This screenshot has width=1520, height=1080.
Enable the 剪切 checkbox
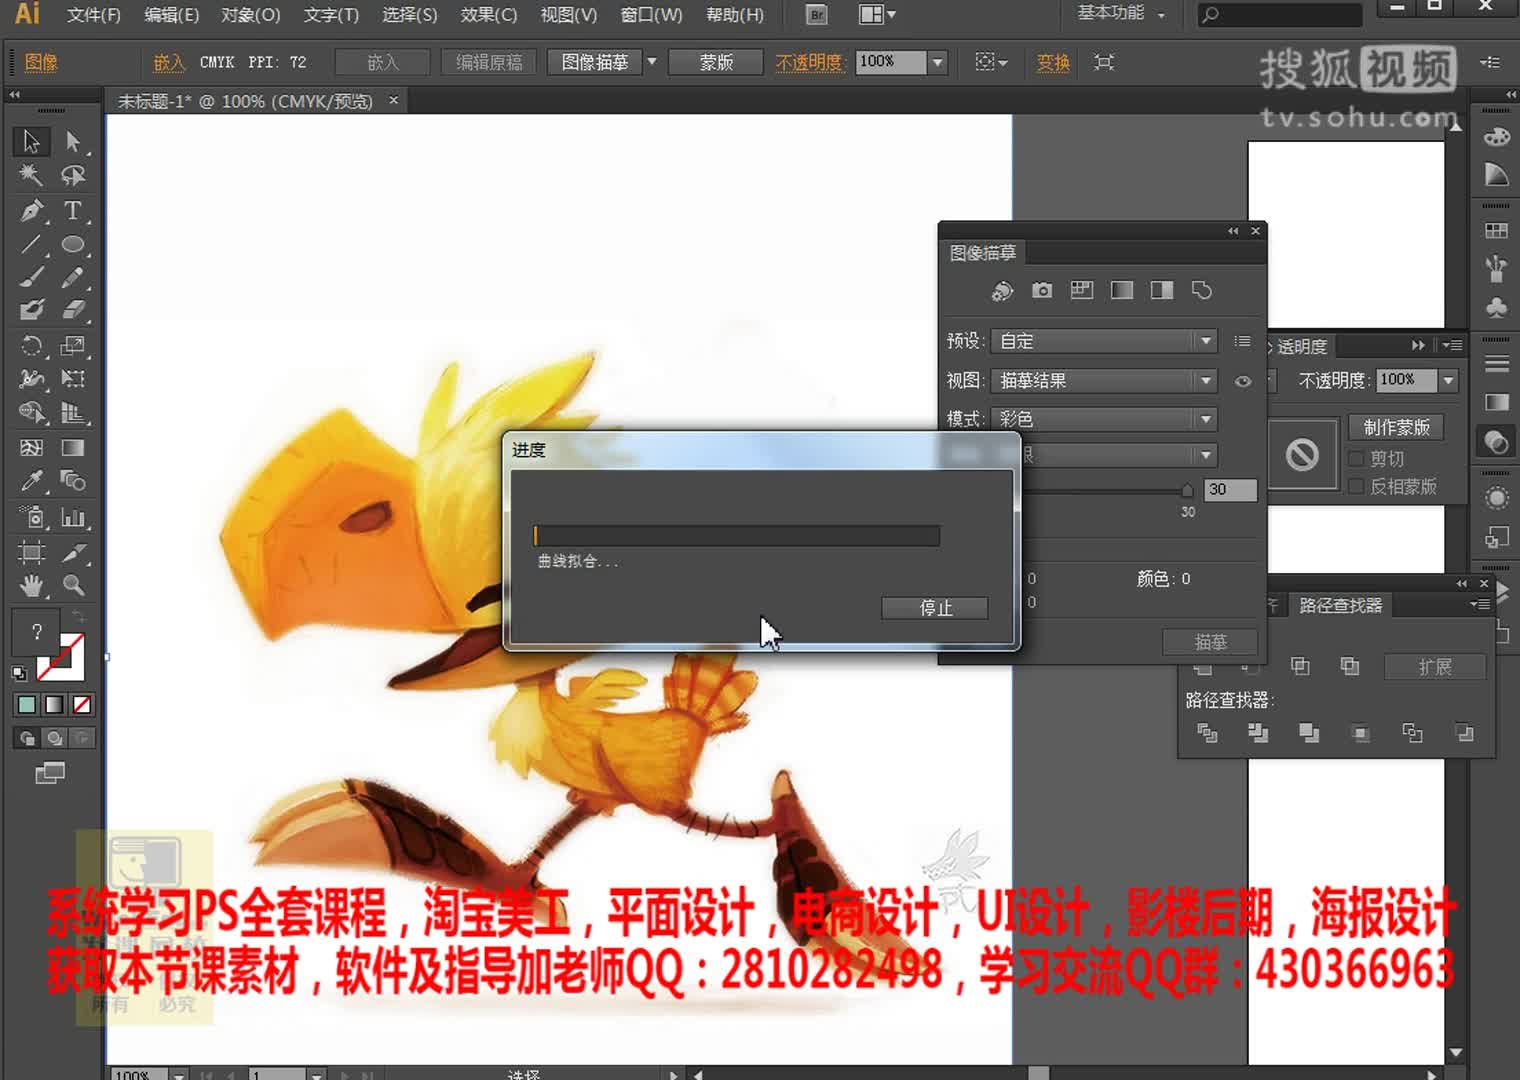click(x=1356, y=458)
